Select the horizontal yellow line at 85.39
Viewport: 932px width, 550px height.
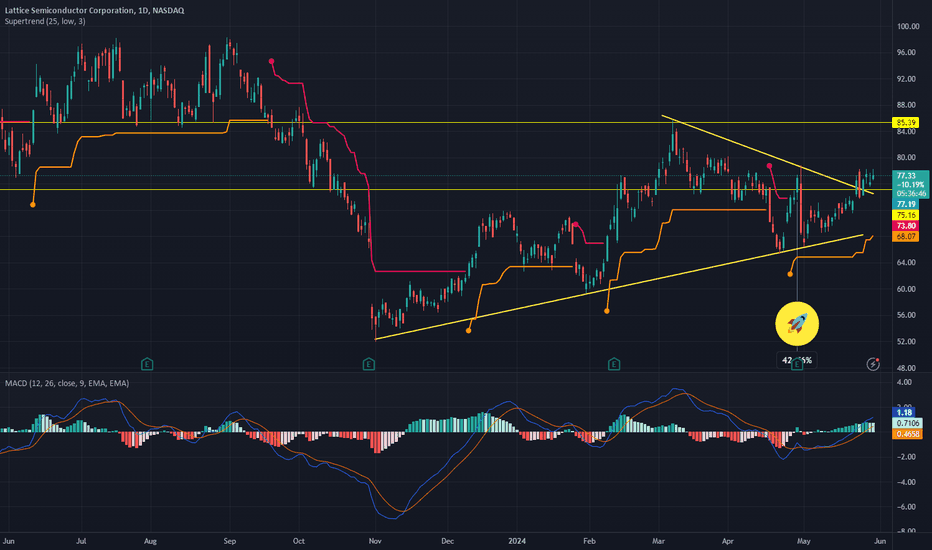(446, 122)
